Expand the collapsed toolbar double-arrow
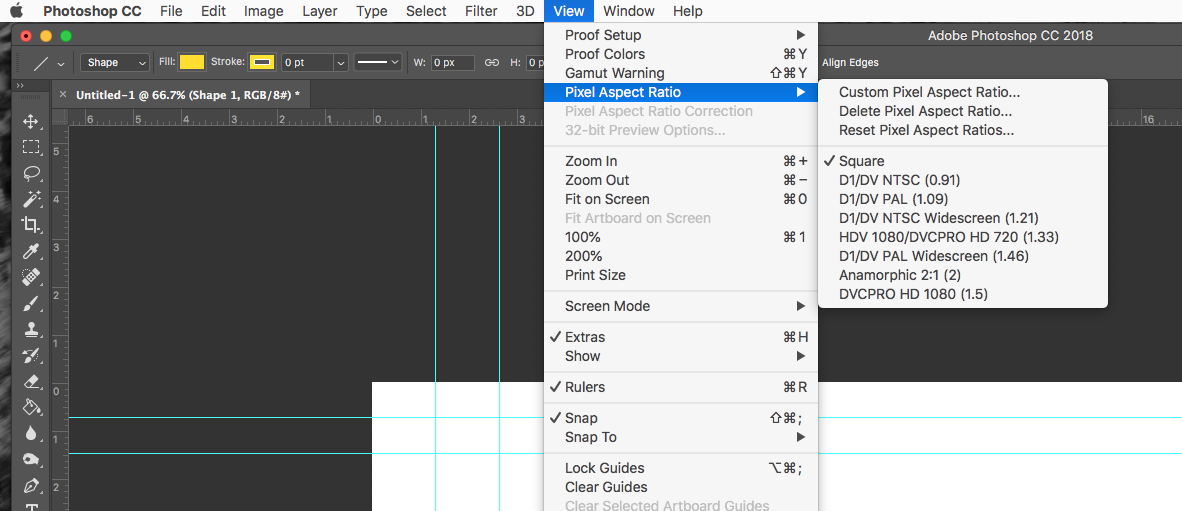This screenshot has height=511, width=1182. pos(20,85)
